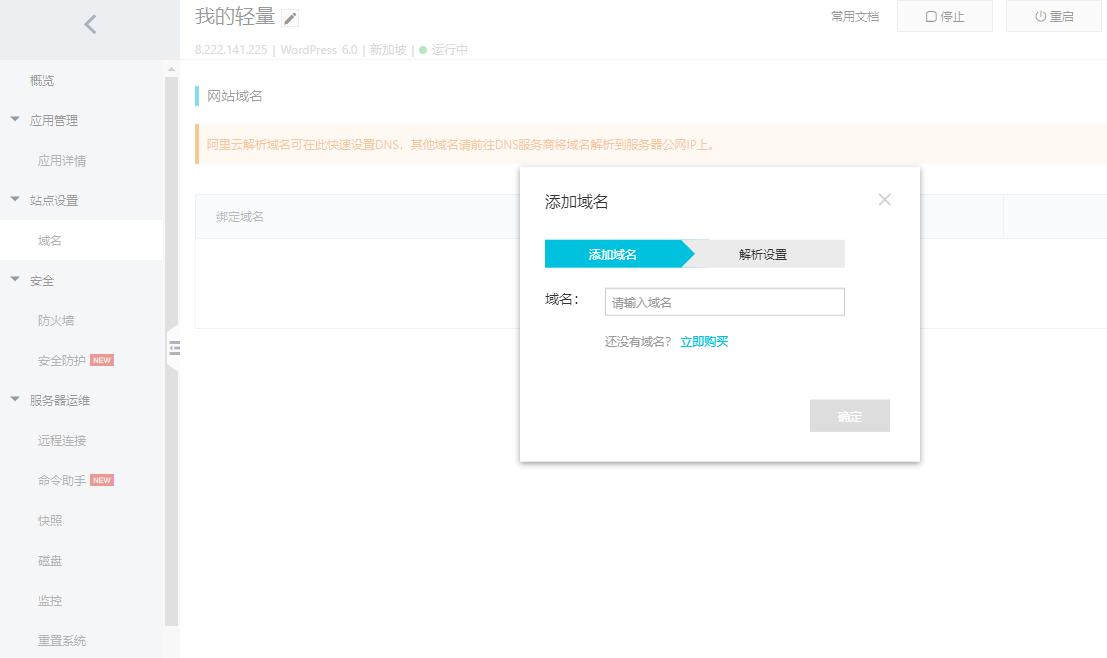Image resolution: width=1107 pixels, height=658 pixels.
Task: Open the 常用文档 documentation link
Action: [x=853, y=16]
